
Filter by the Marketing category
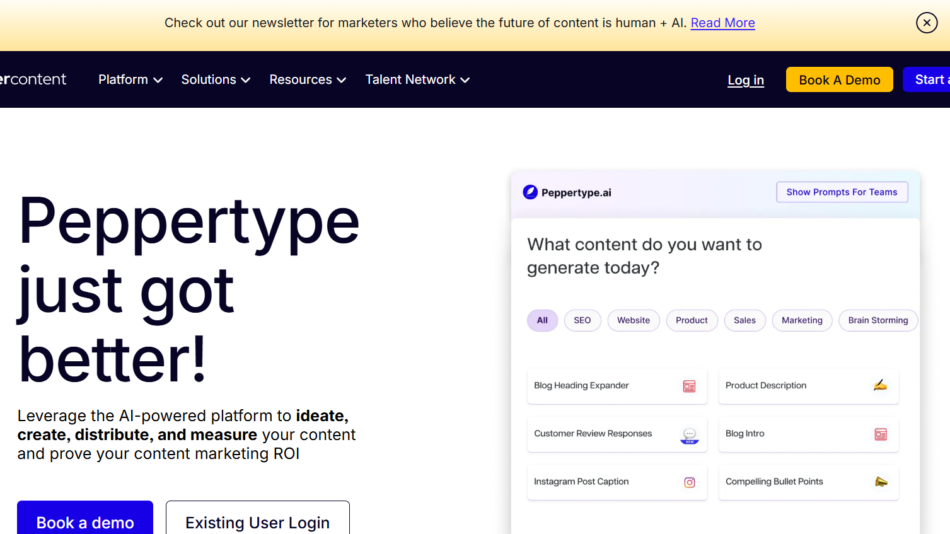pos(802,321)
